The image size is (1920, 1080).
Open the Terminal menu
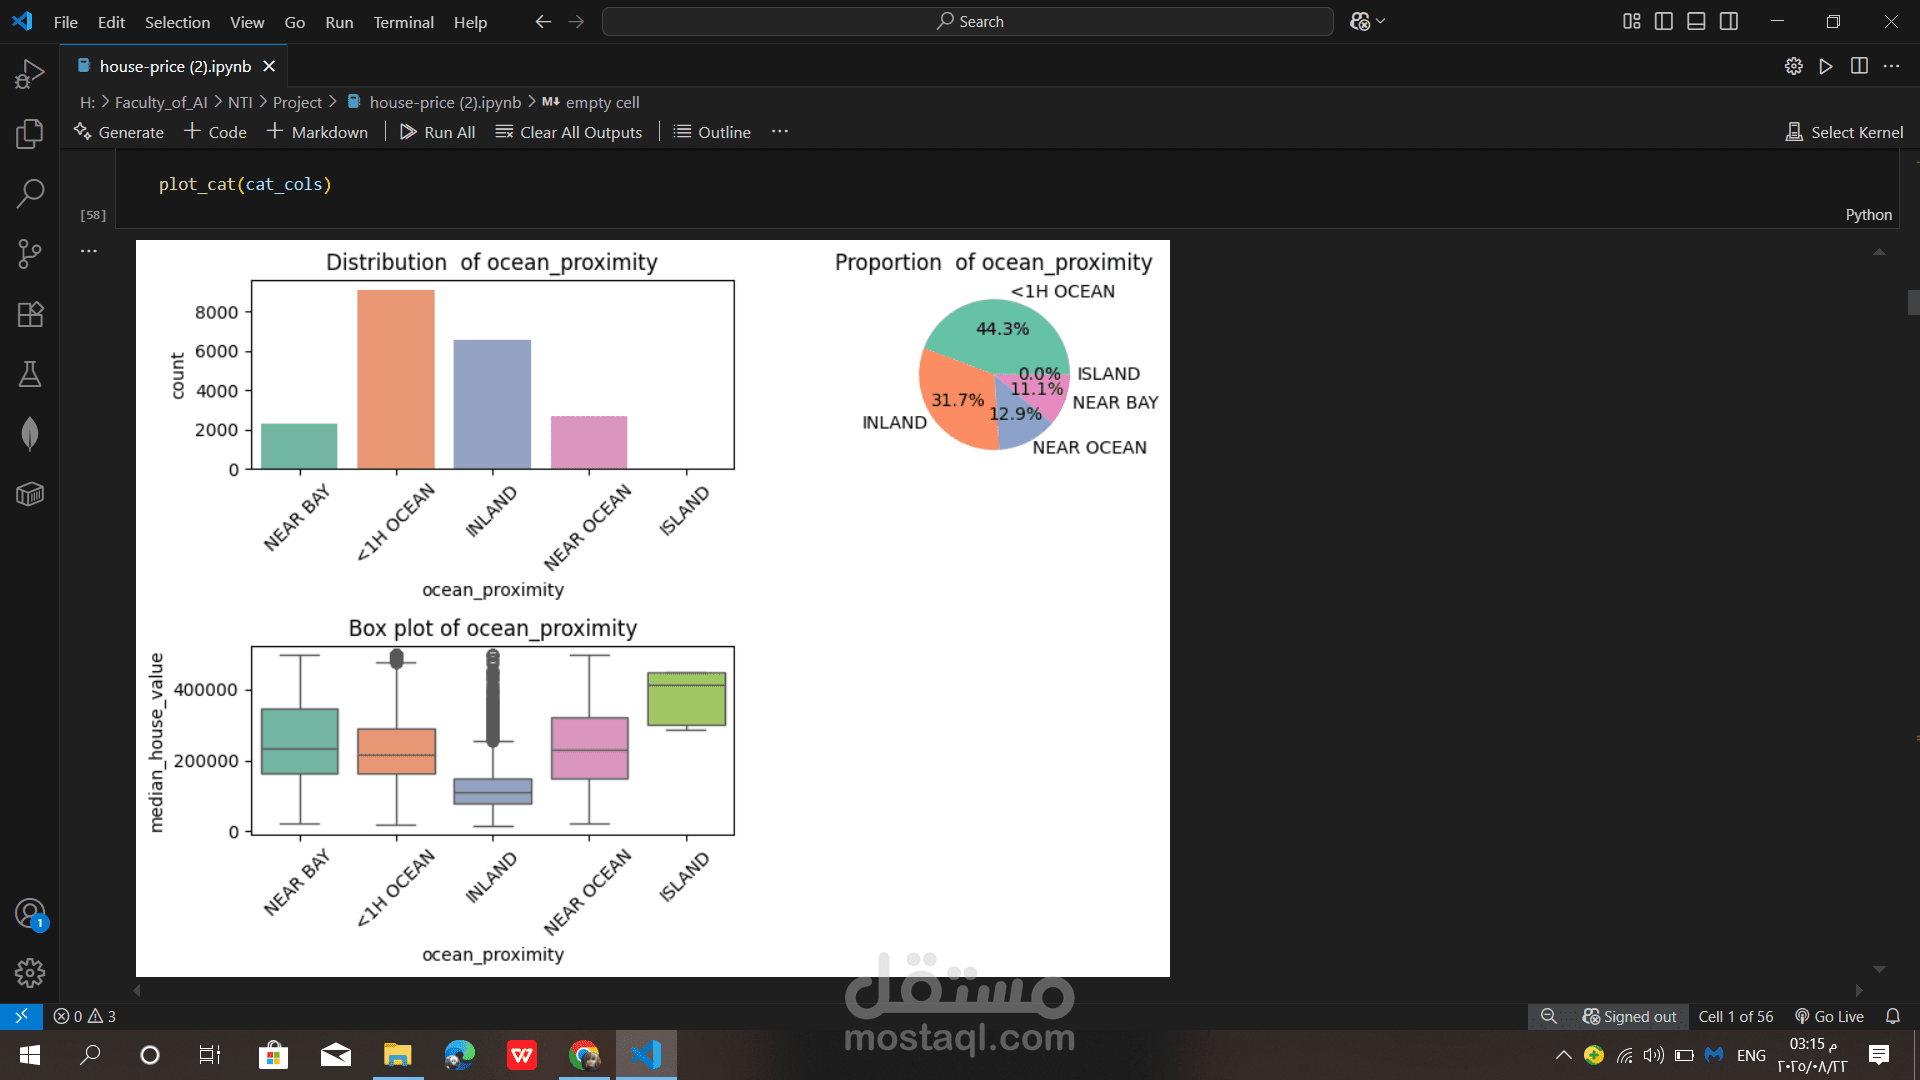pos(403,22)
